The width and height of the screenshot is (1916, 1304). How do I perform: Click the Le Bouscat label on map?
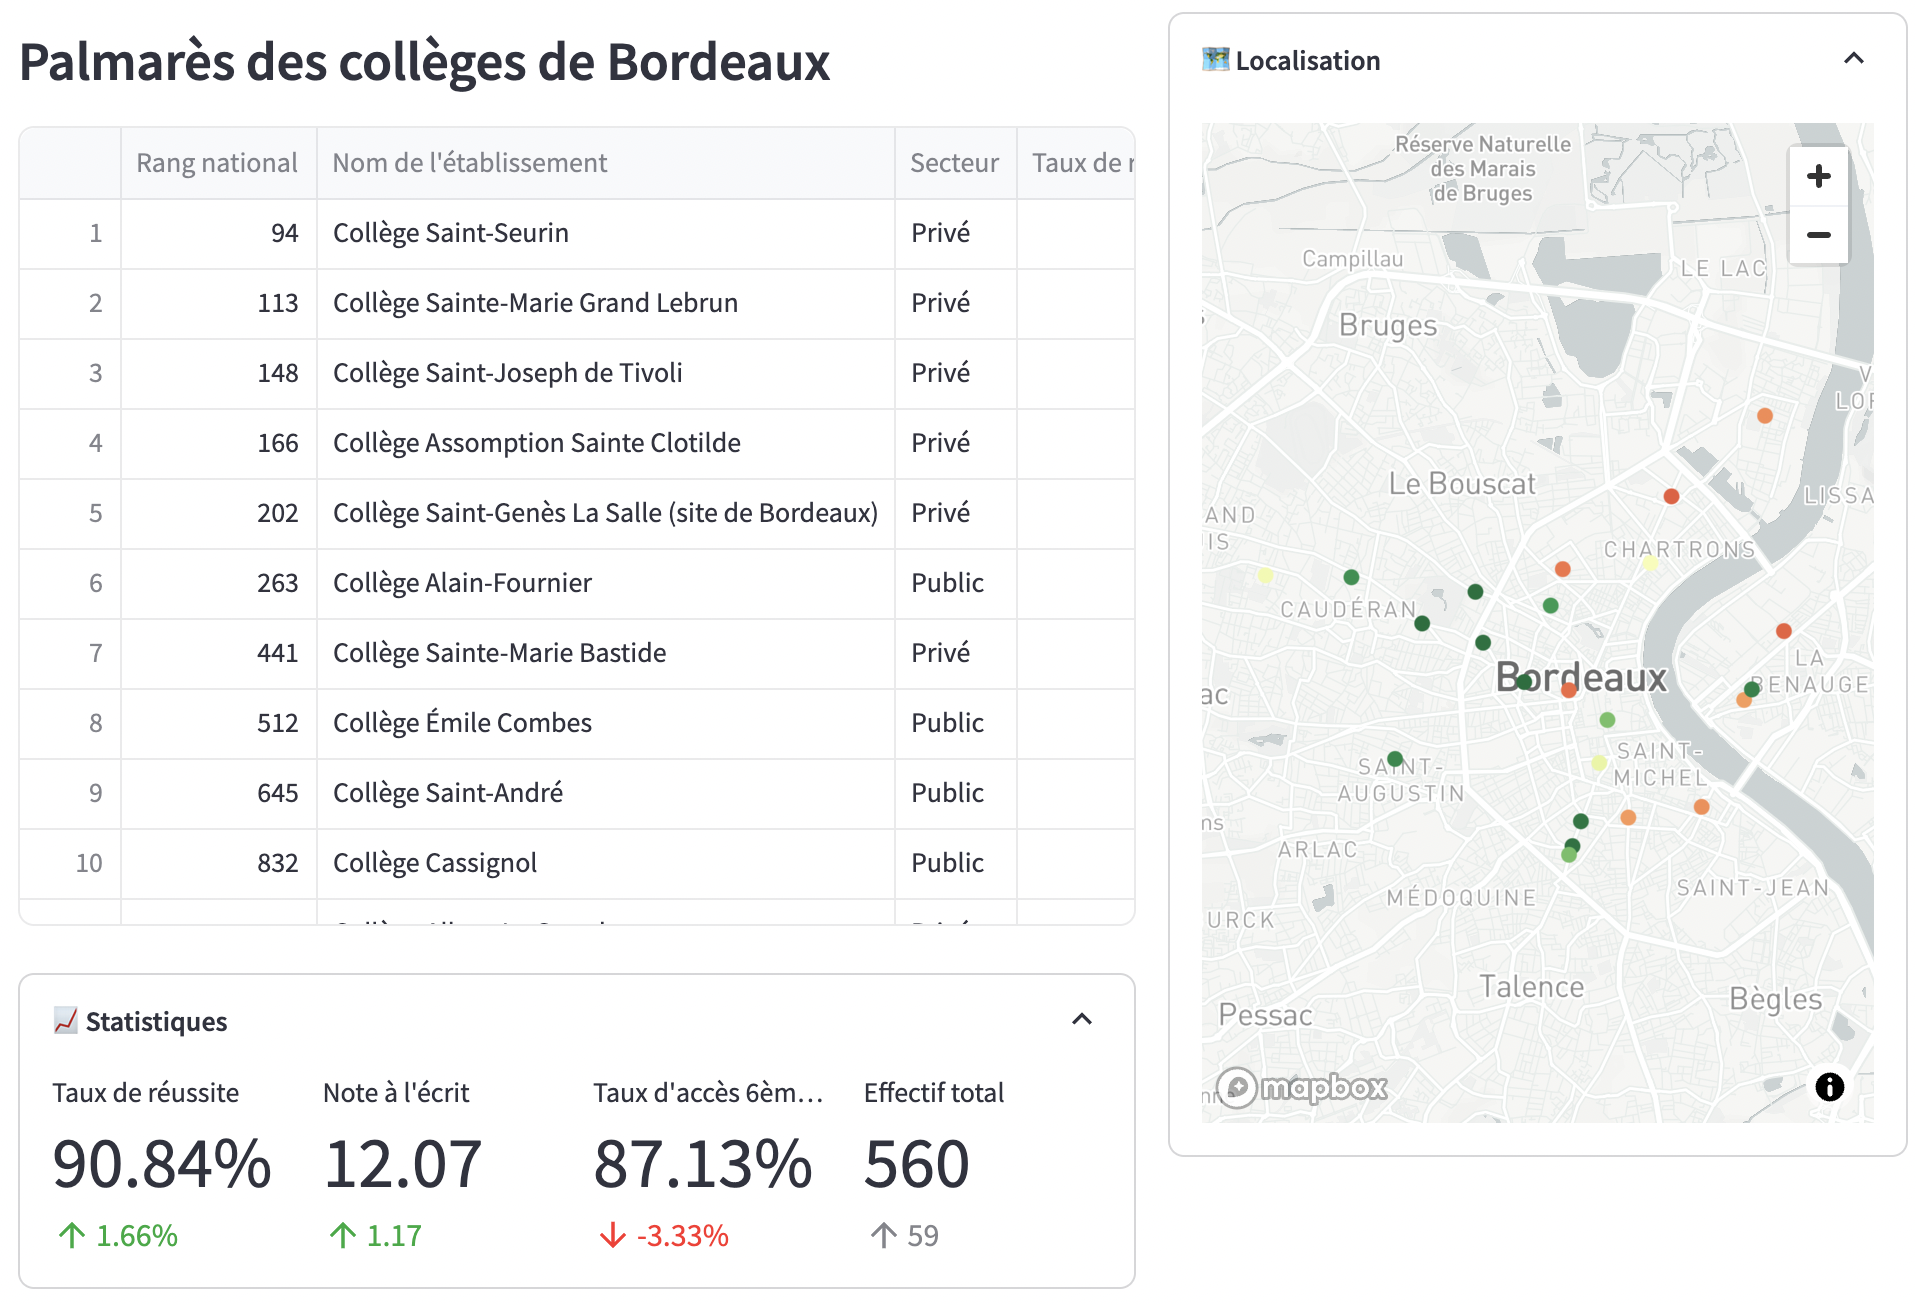tap(1461, 484)
